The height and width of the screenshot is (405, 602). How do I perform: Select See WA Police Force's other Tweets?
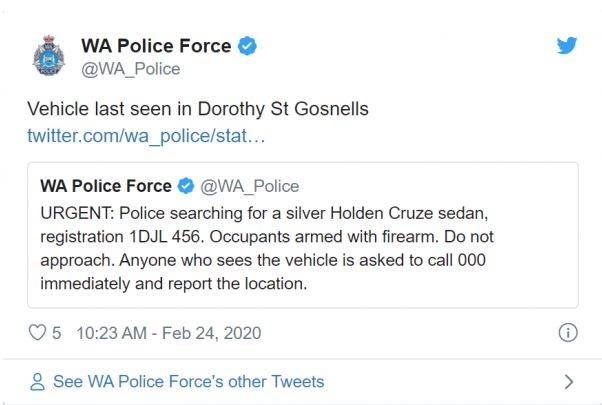click(189, 382)
